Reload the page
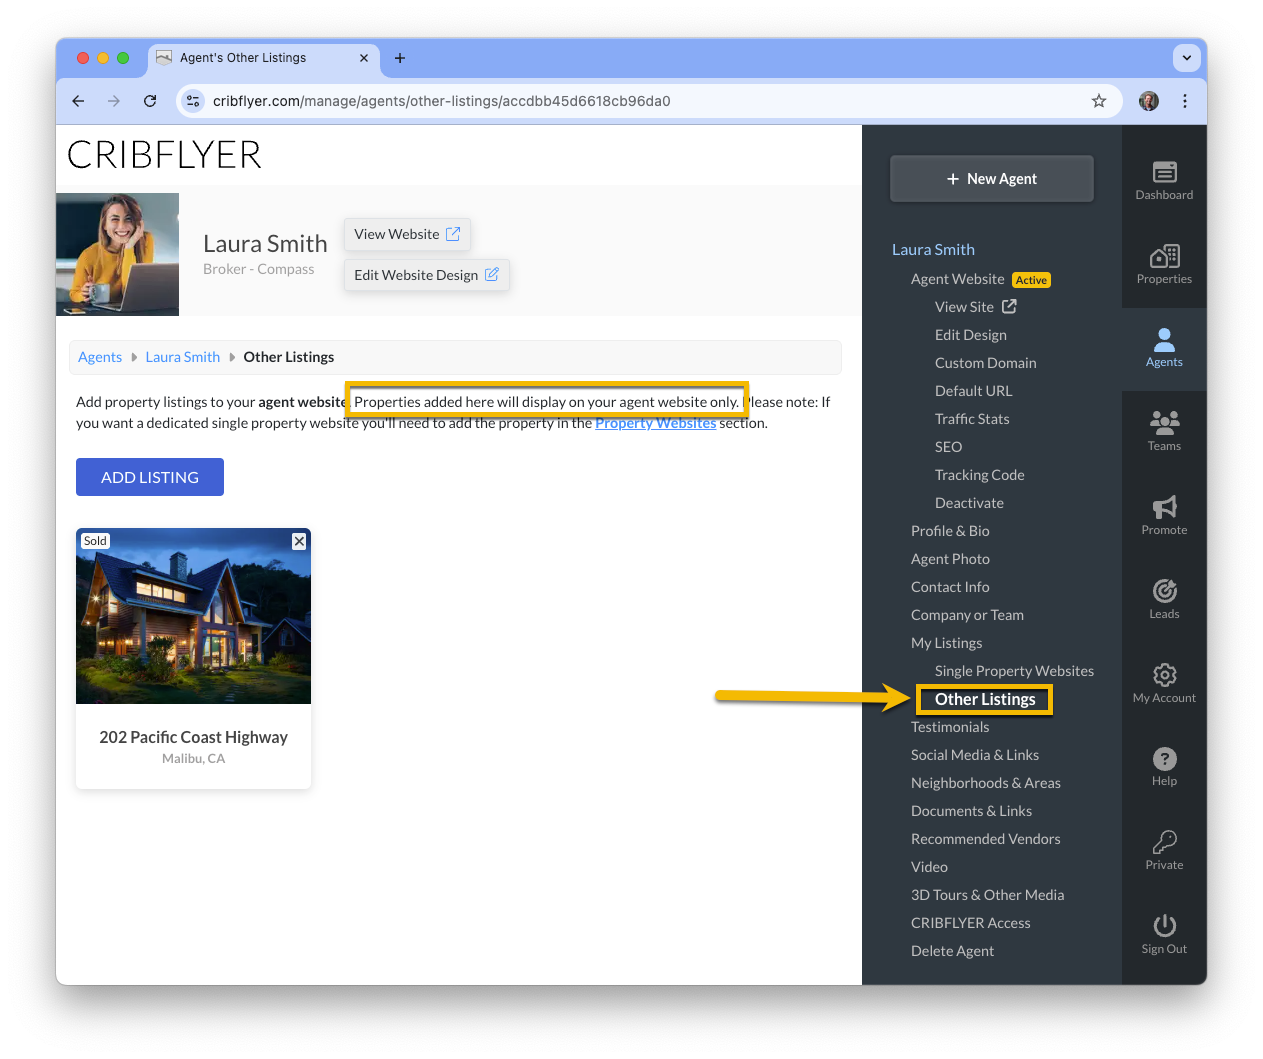 click(150, 101)
